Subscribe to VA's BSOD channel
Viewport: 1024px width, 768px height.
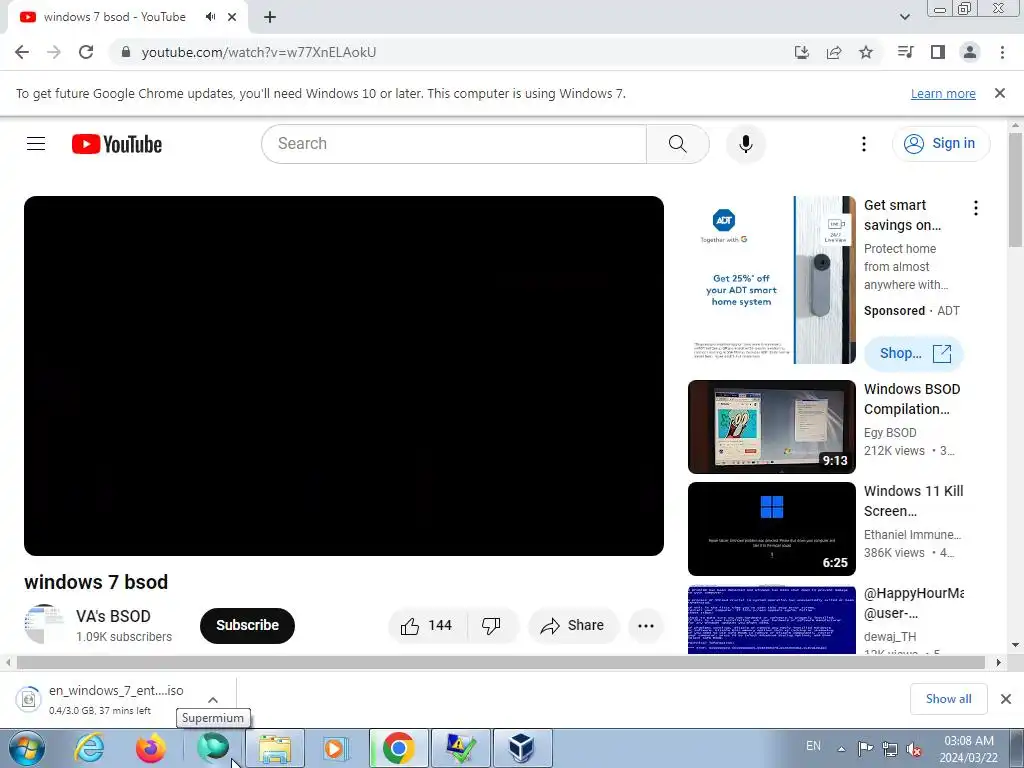(x=248, y=625)
